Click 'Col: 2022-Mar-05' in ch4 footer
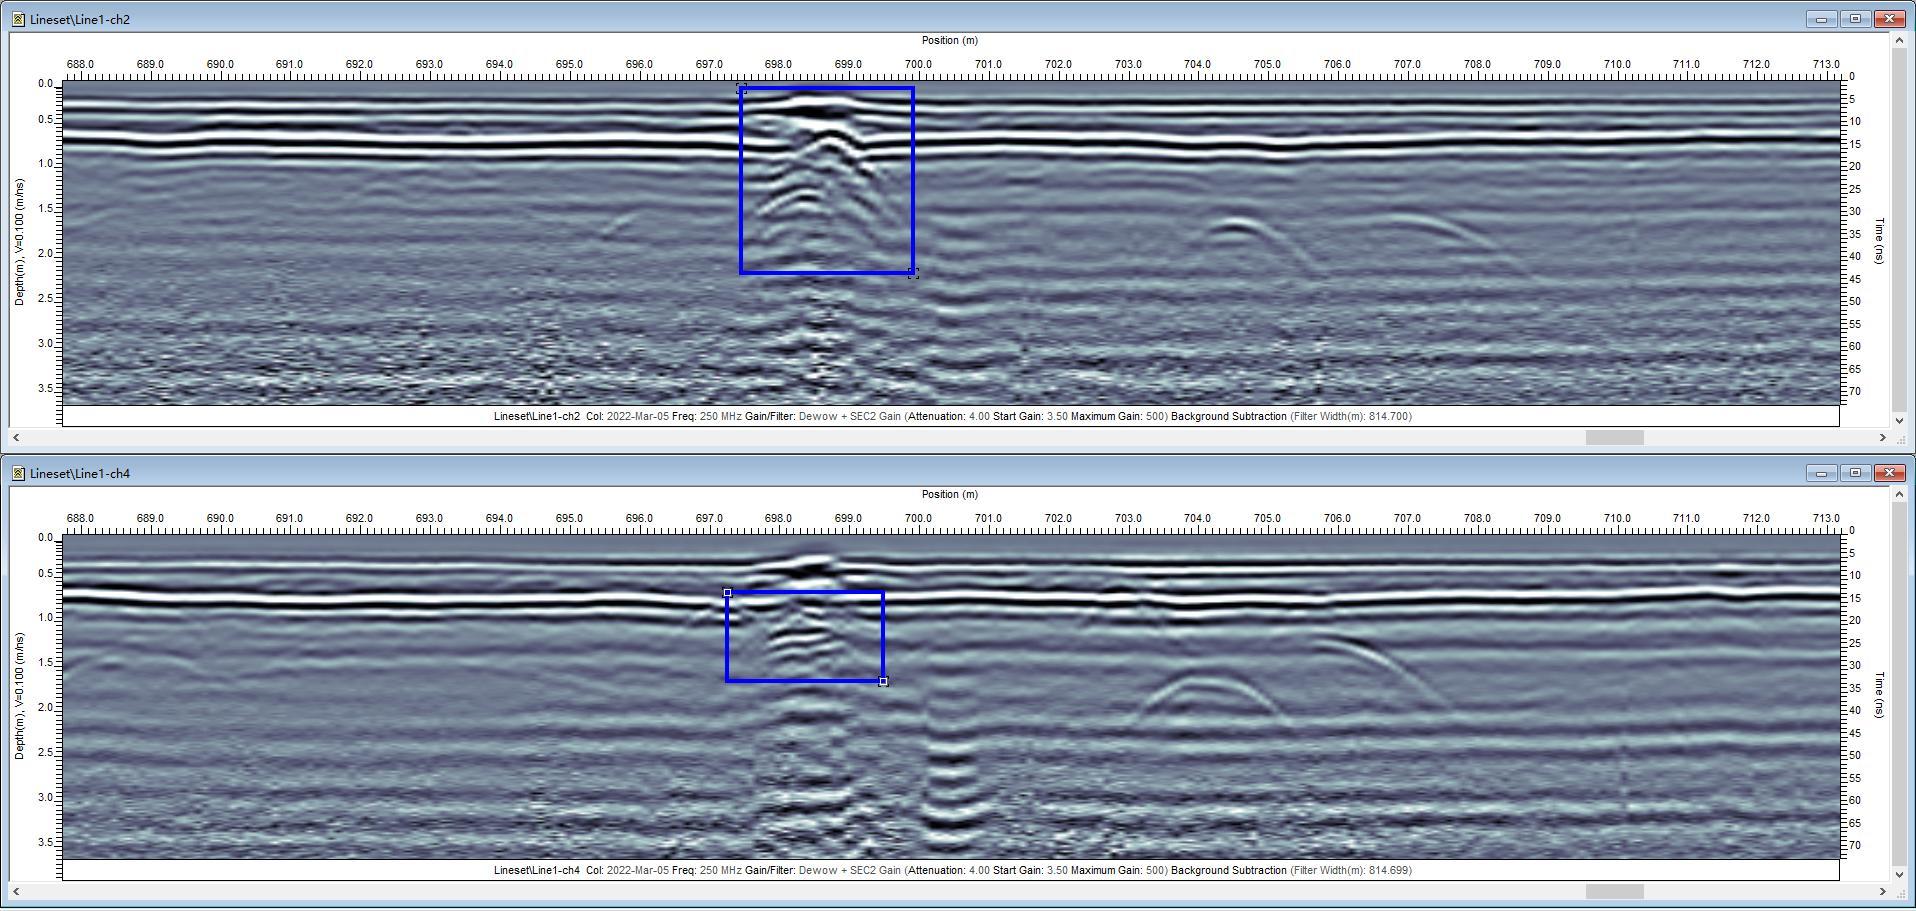 (x=627, y=870)
